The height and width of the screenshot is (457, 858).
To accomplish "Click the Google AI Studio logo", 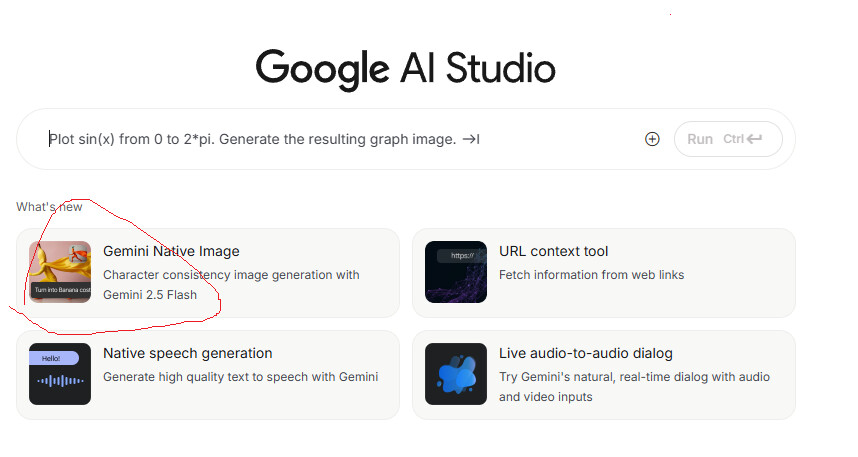I will point(405,69).
